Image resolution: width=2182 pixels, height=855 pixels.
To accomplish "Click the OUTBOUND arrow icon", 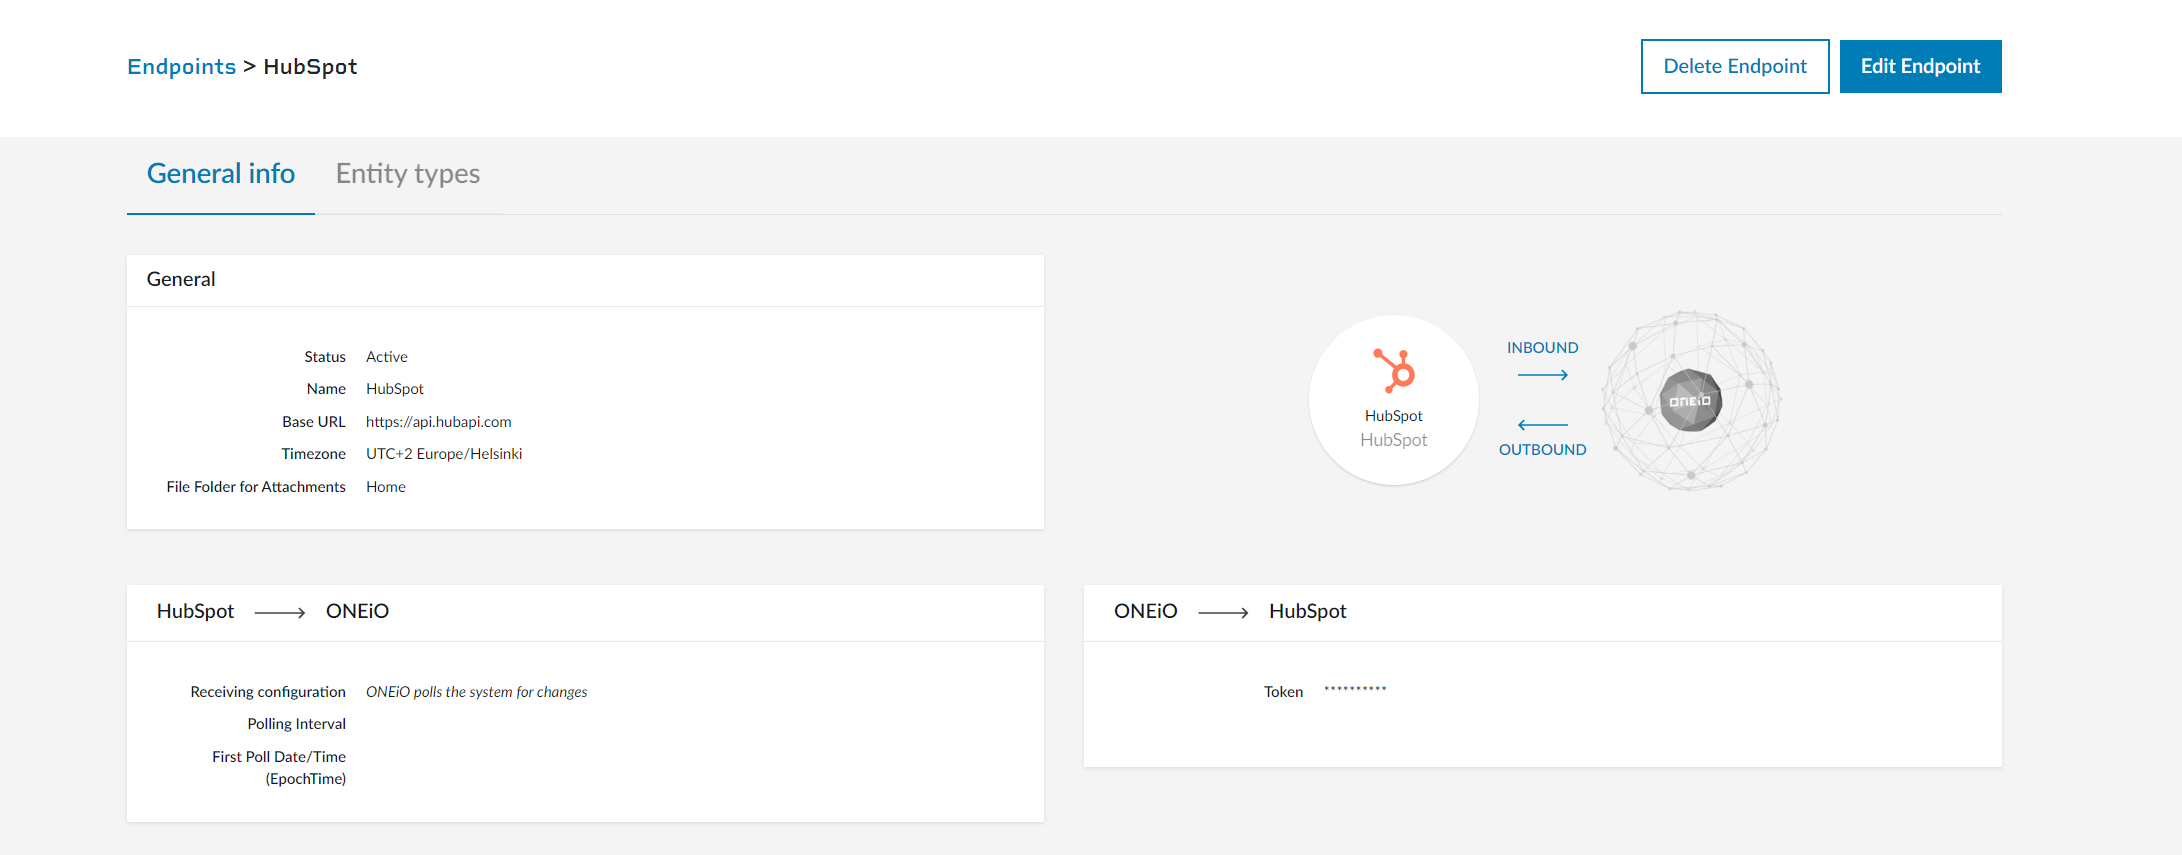I will [1542, 425].
